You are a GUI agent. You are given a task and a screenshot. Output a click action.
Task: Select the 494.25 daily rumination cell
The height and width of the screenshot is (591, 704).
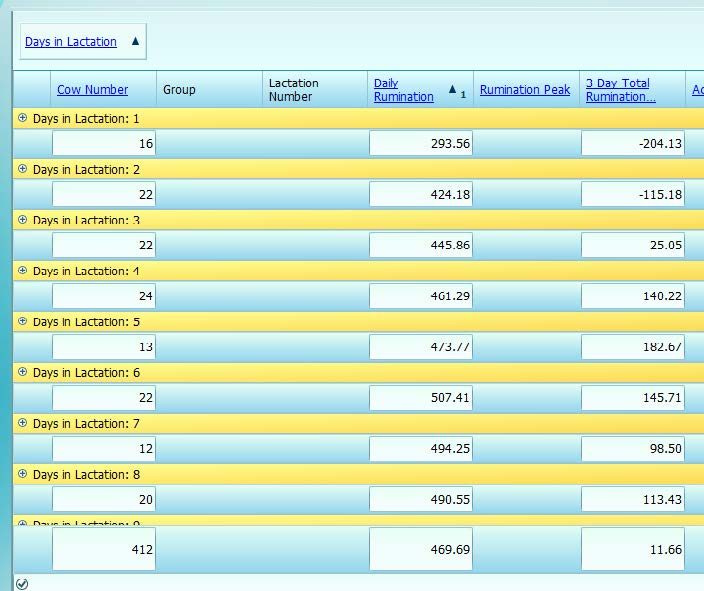[x=421, y=448]
